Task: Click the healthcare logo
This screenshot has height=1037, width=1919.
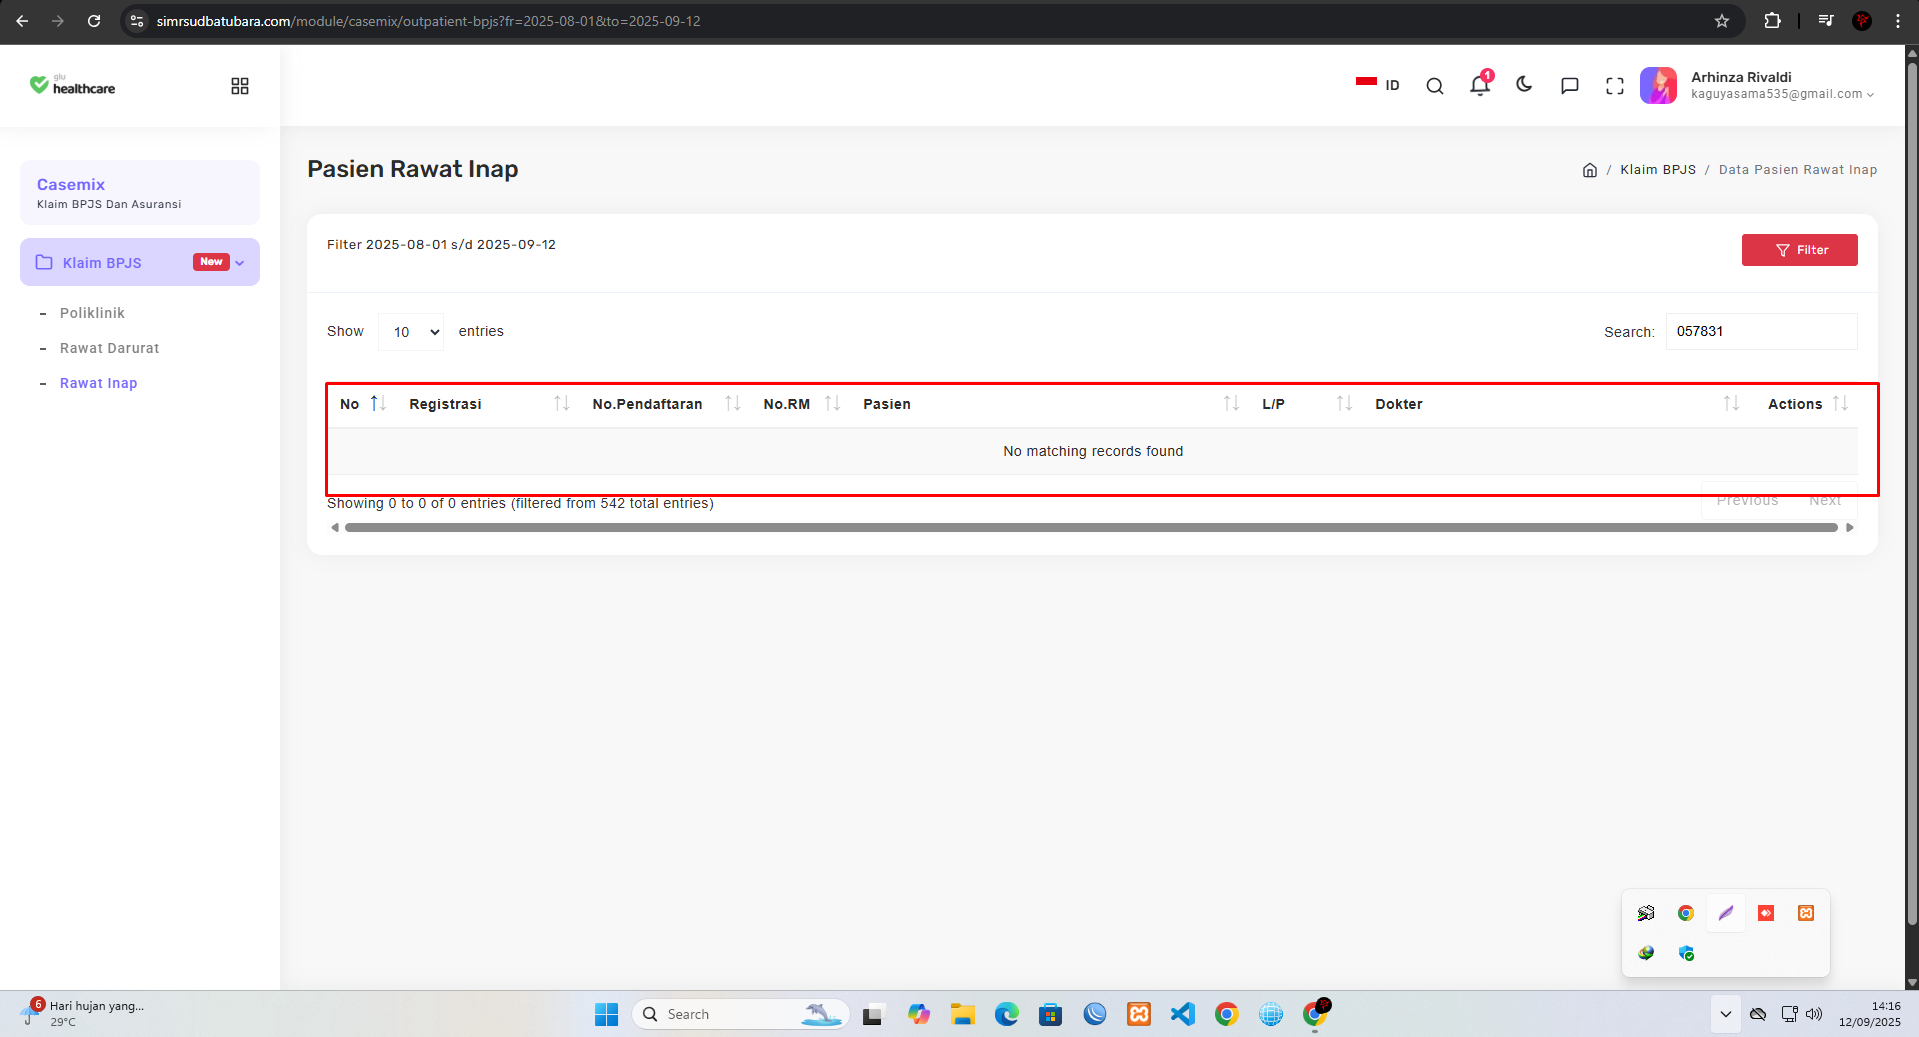Action: [x=72, y=86]
